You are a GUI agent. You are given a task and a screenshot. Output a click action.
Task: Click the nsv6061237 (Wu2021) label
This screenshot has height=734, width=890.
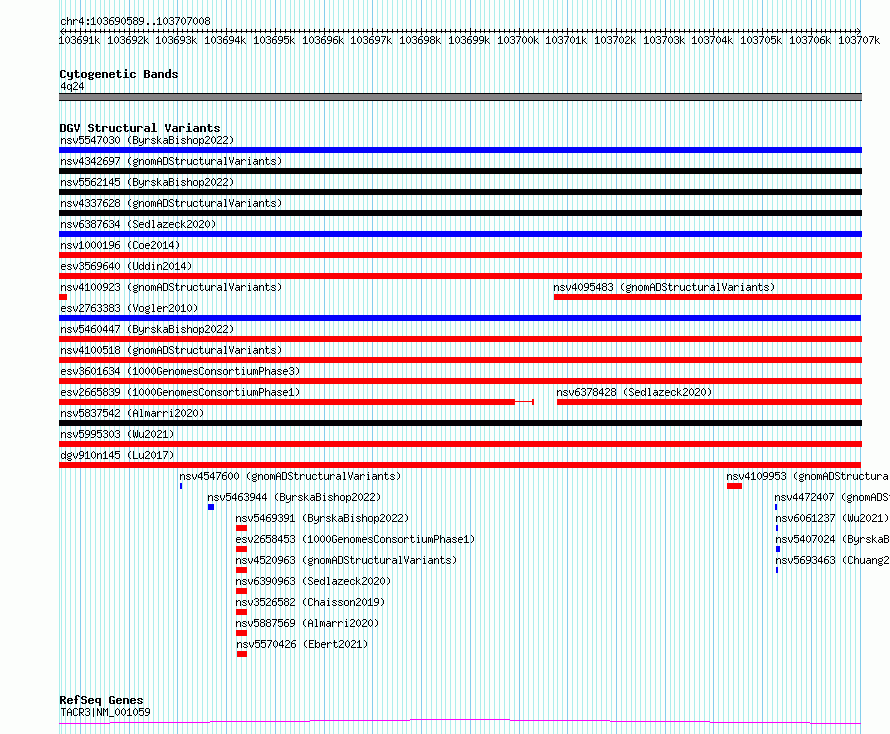(x=832, y=518)
